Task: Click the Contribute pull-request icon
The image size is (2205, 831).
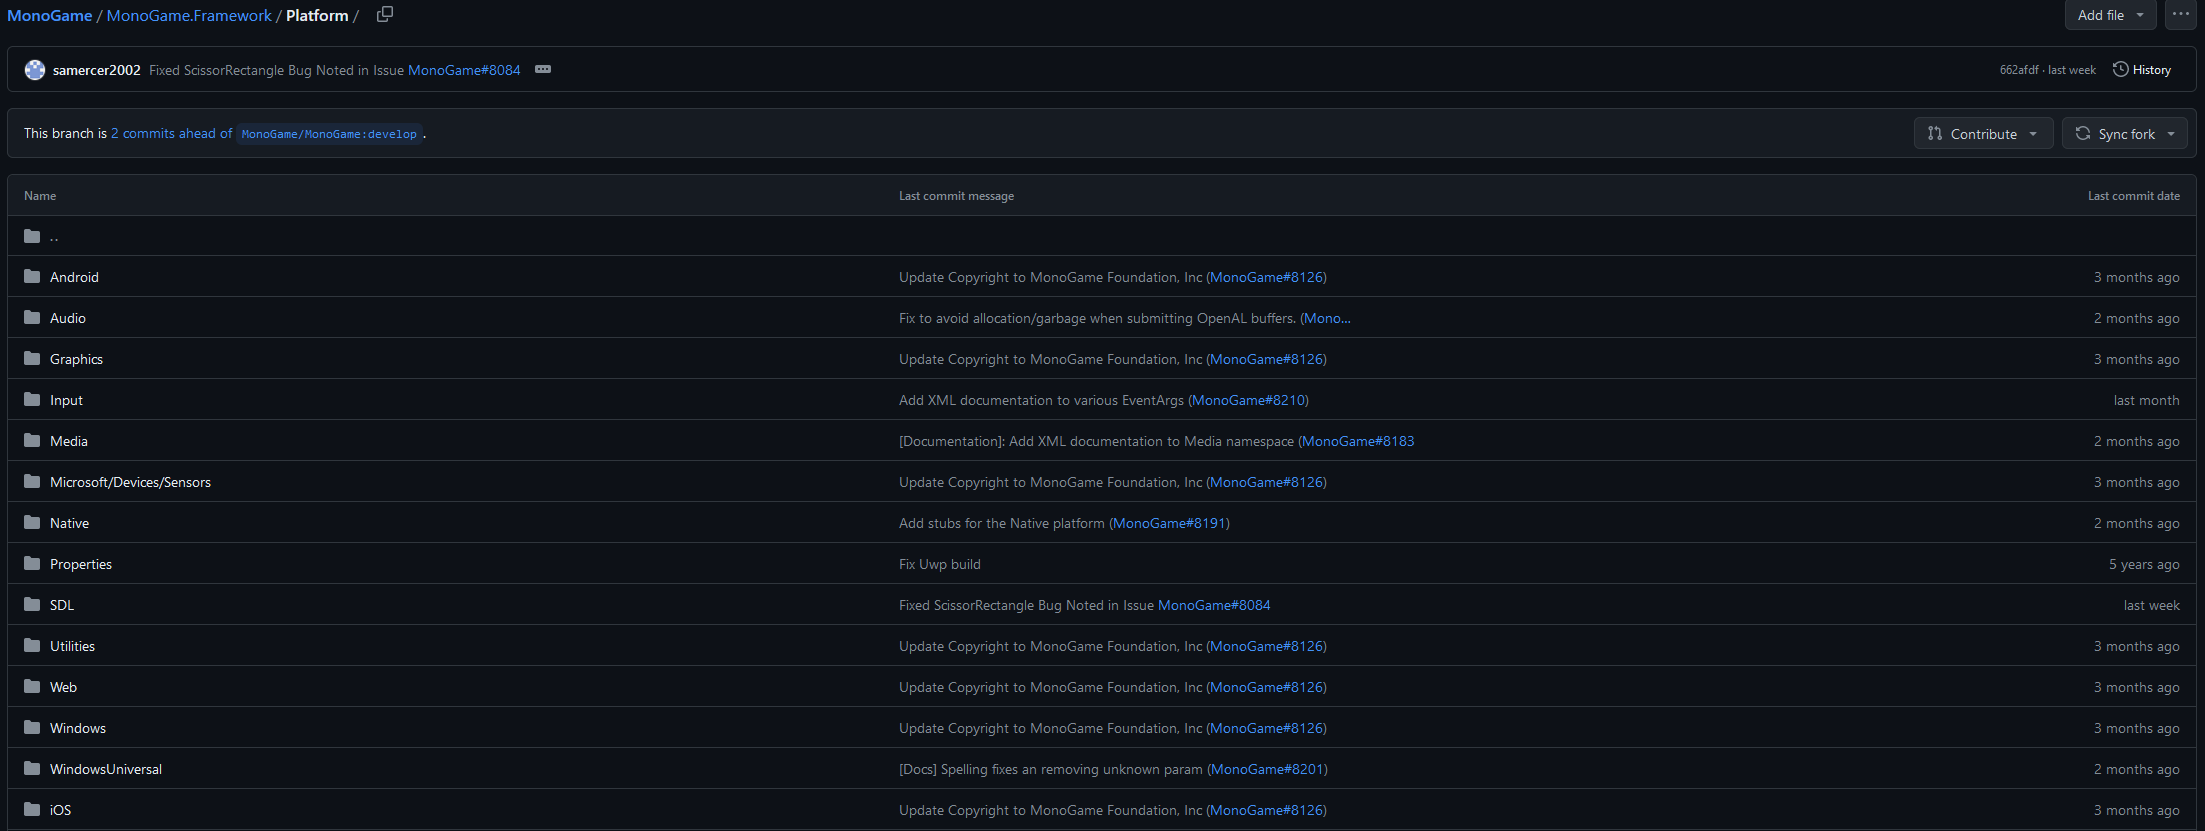Action: click(x=1935, y=133)
